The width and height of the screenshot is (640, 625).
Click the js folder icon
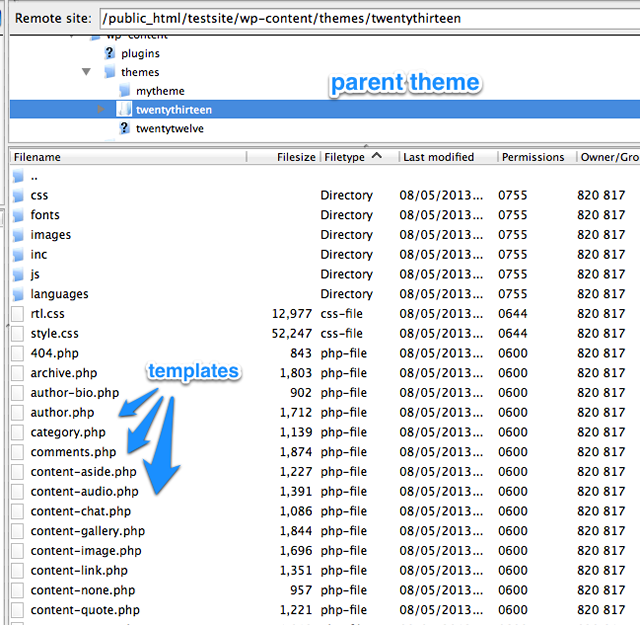(18, 274)
